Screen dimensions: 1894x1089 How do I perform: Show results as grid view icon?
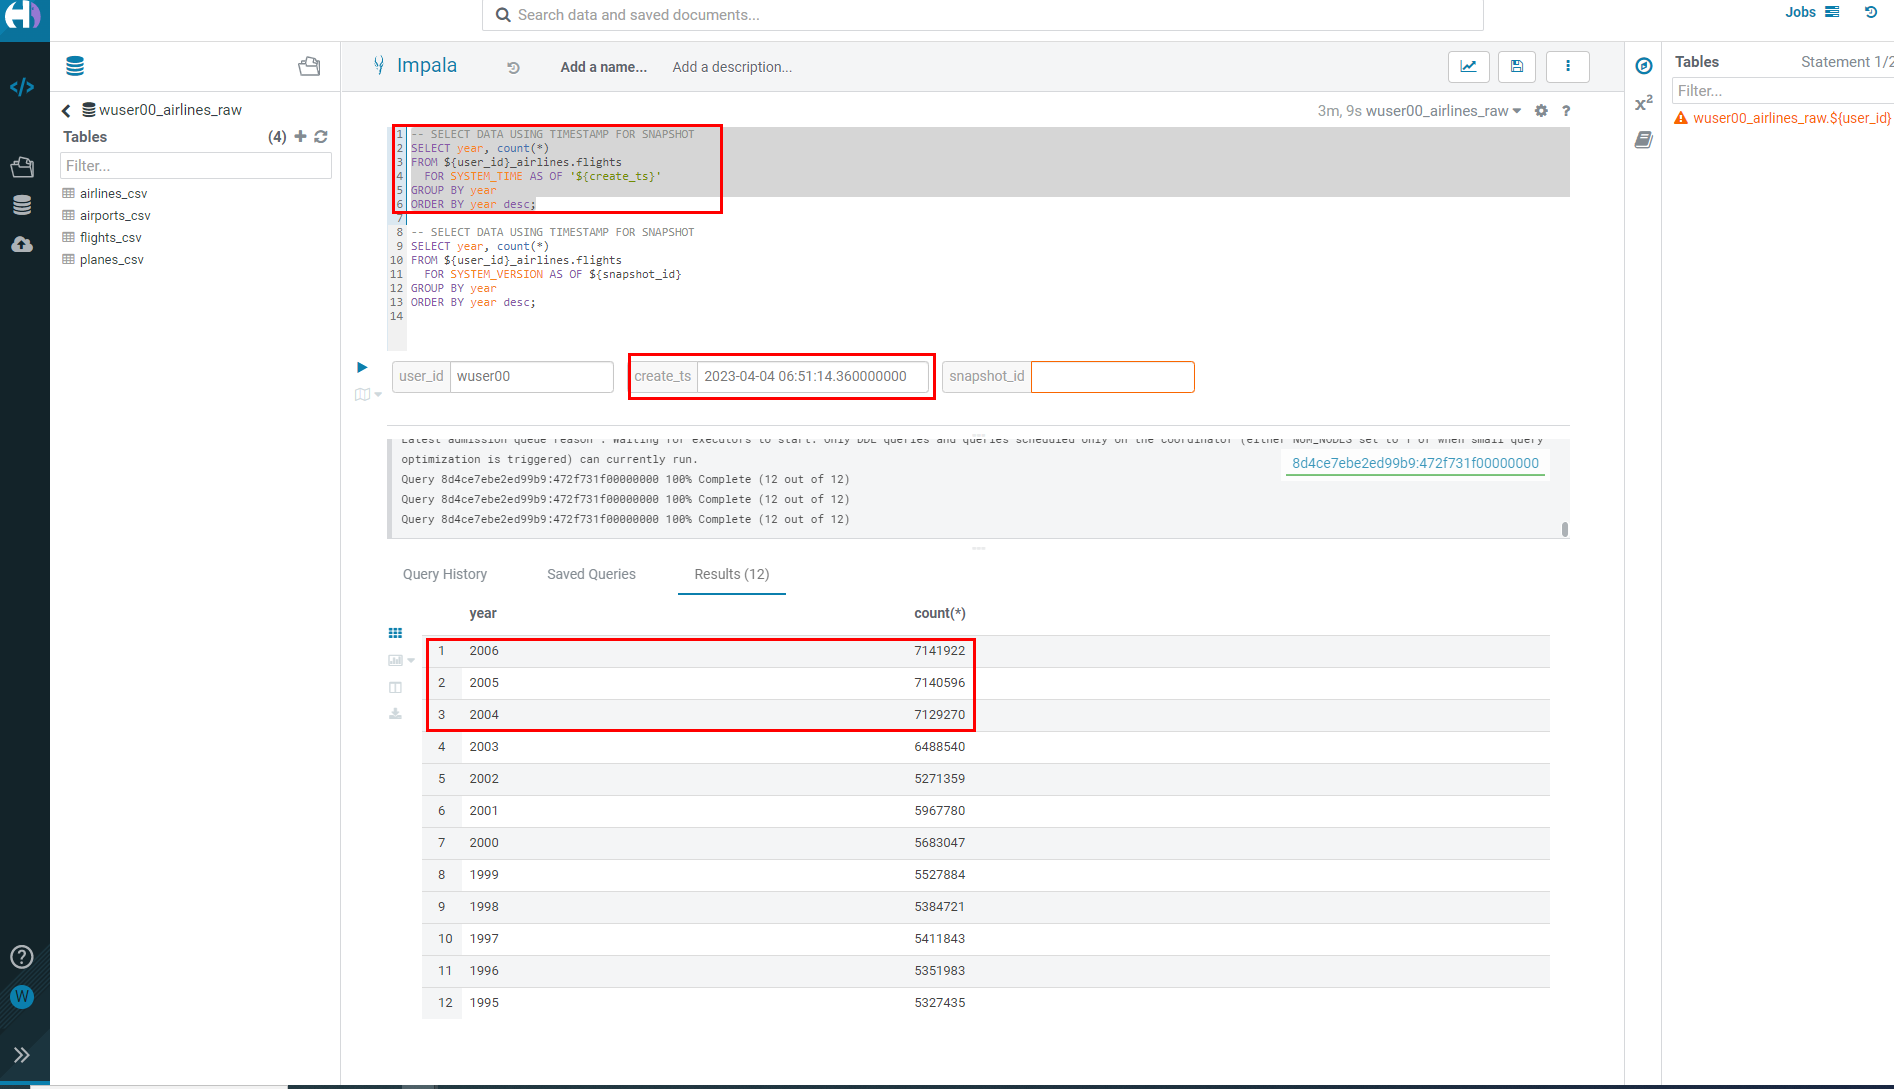point(395,633)
